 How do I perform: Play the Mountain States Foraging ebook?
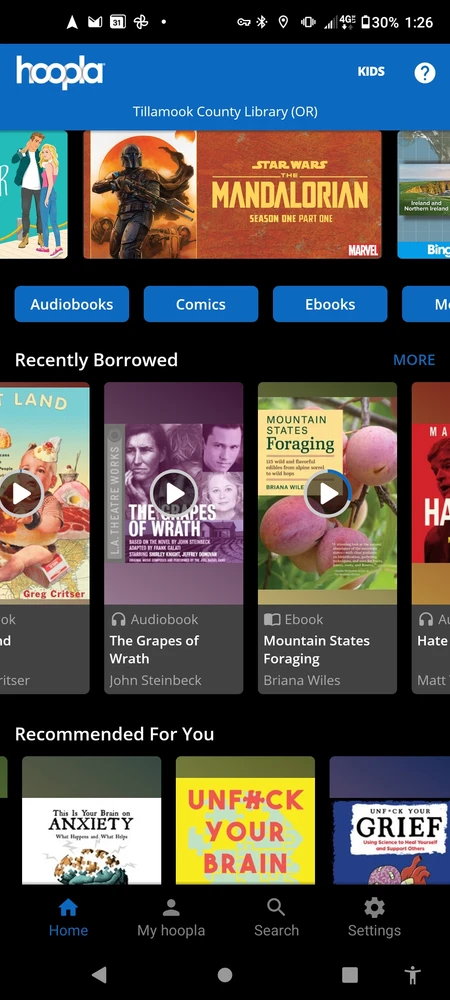(328, 493)
